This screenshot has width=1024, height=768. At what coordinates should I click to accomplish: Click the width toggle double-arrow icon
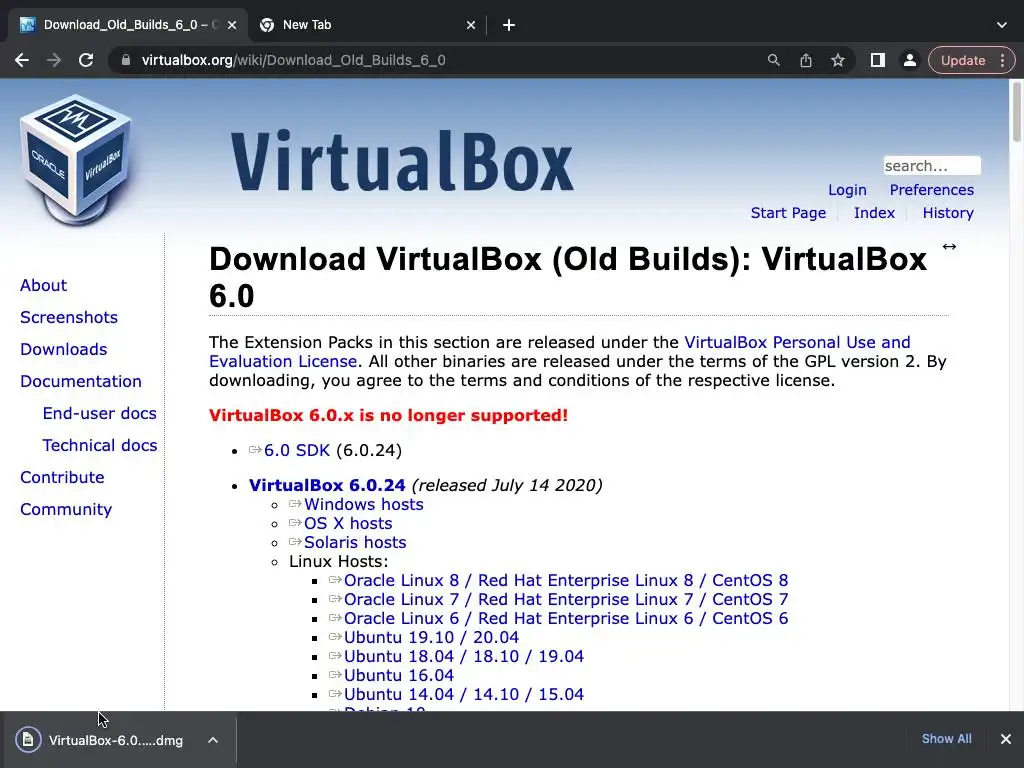(x=949, y=246)
